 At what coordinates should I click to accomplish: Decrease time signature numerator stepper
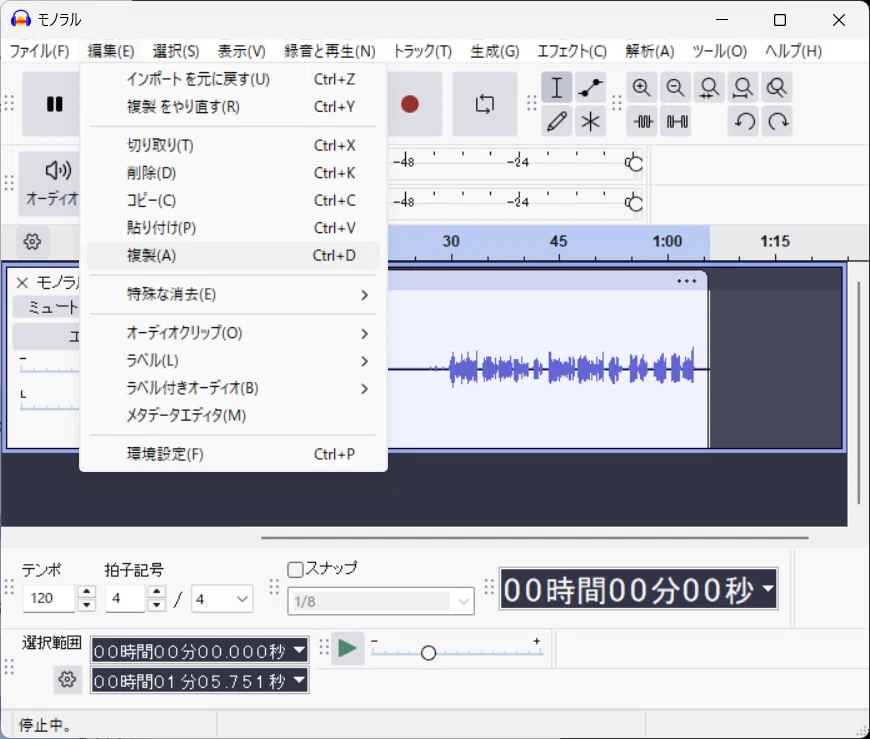pos(157,605)
